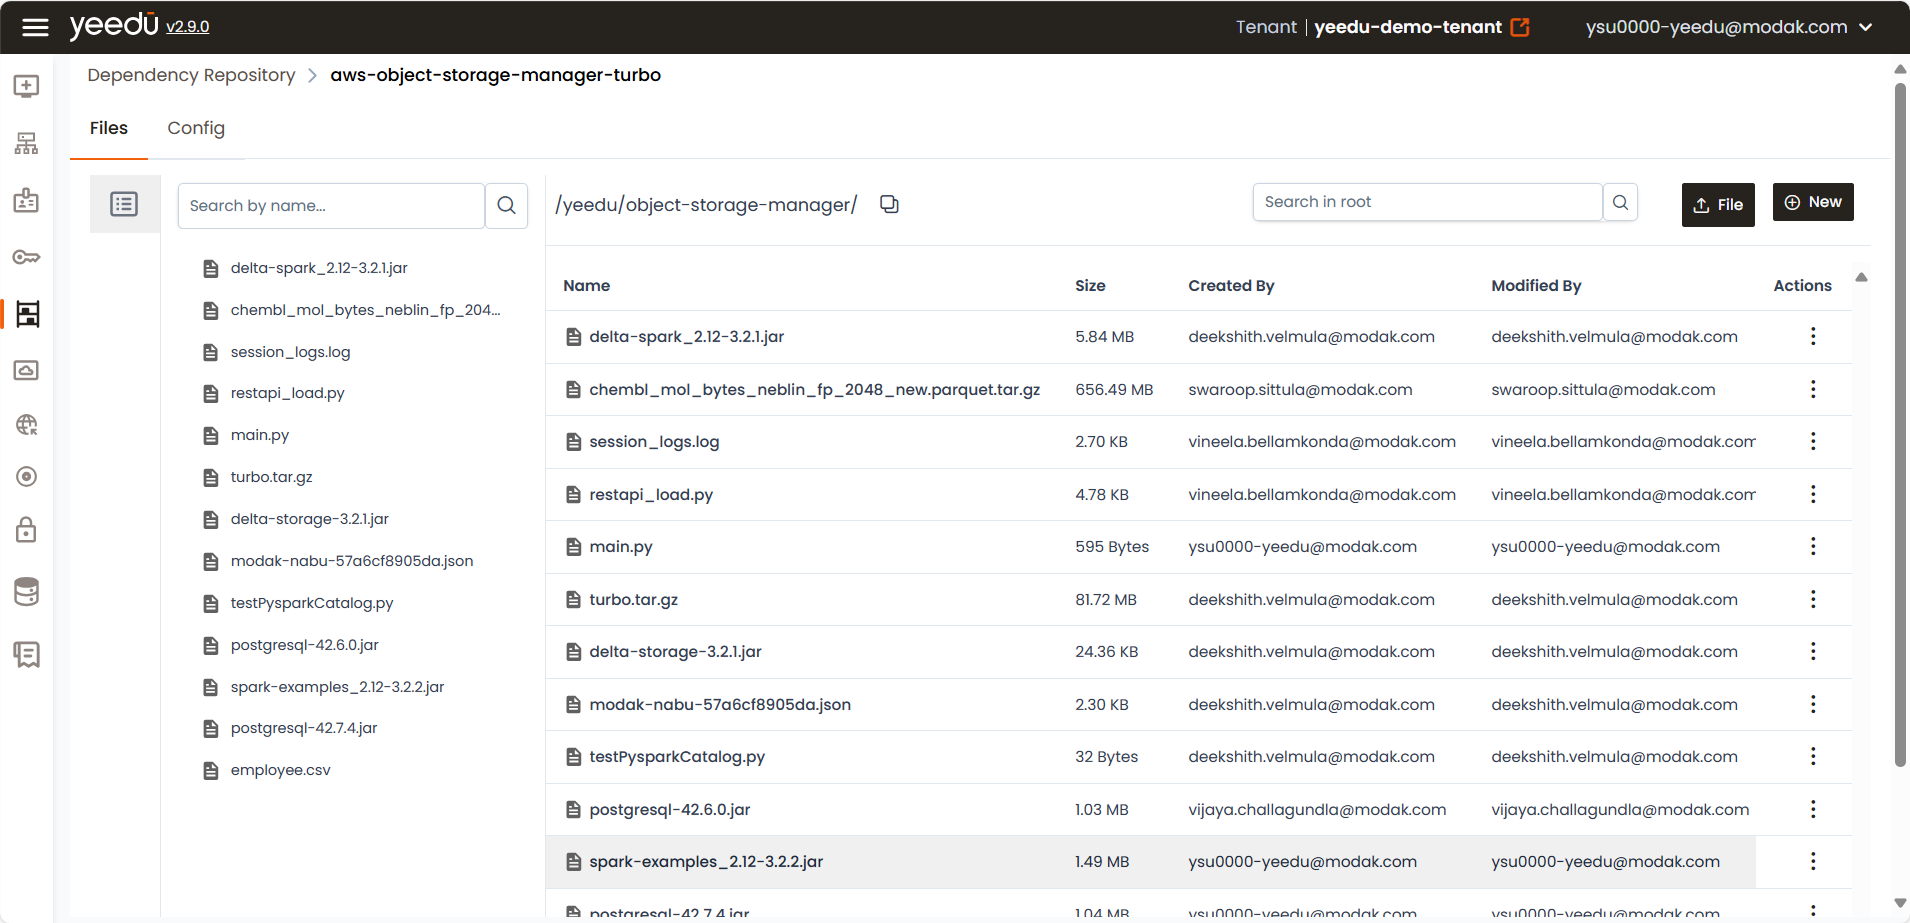
Task: Open the database icon in the left sidebar
Action: pyautogui.click(x=27, y=591)
